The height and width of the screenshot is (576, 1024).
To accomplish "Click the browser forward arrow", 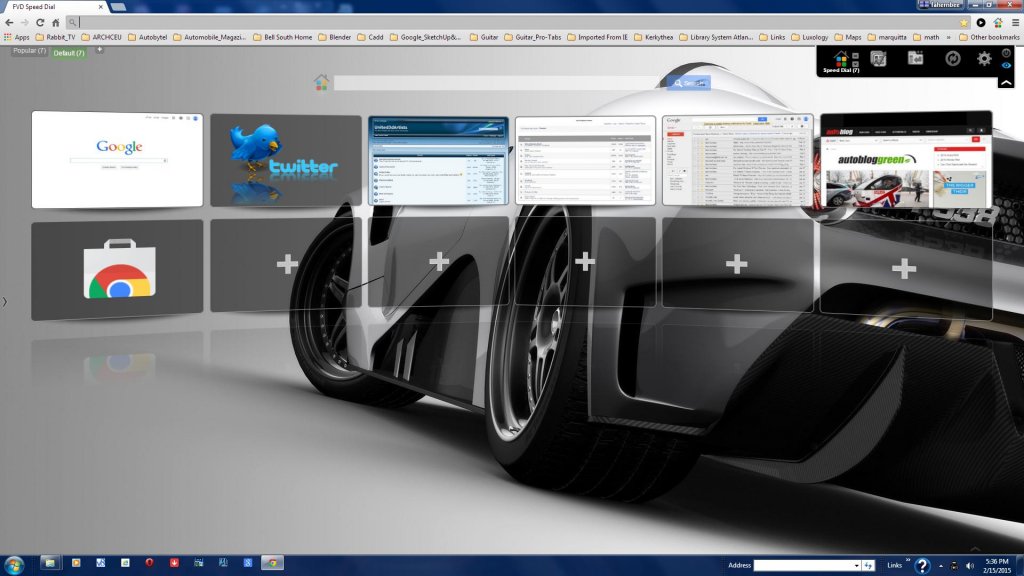I will click(x=25, y=22).
